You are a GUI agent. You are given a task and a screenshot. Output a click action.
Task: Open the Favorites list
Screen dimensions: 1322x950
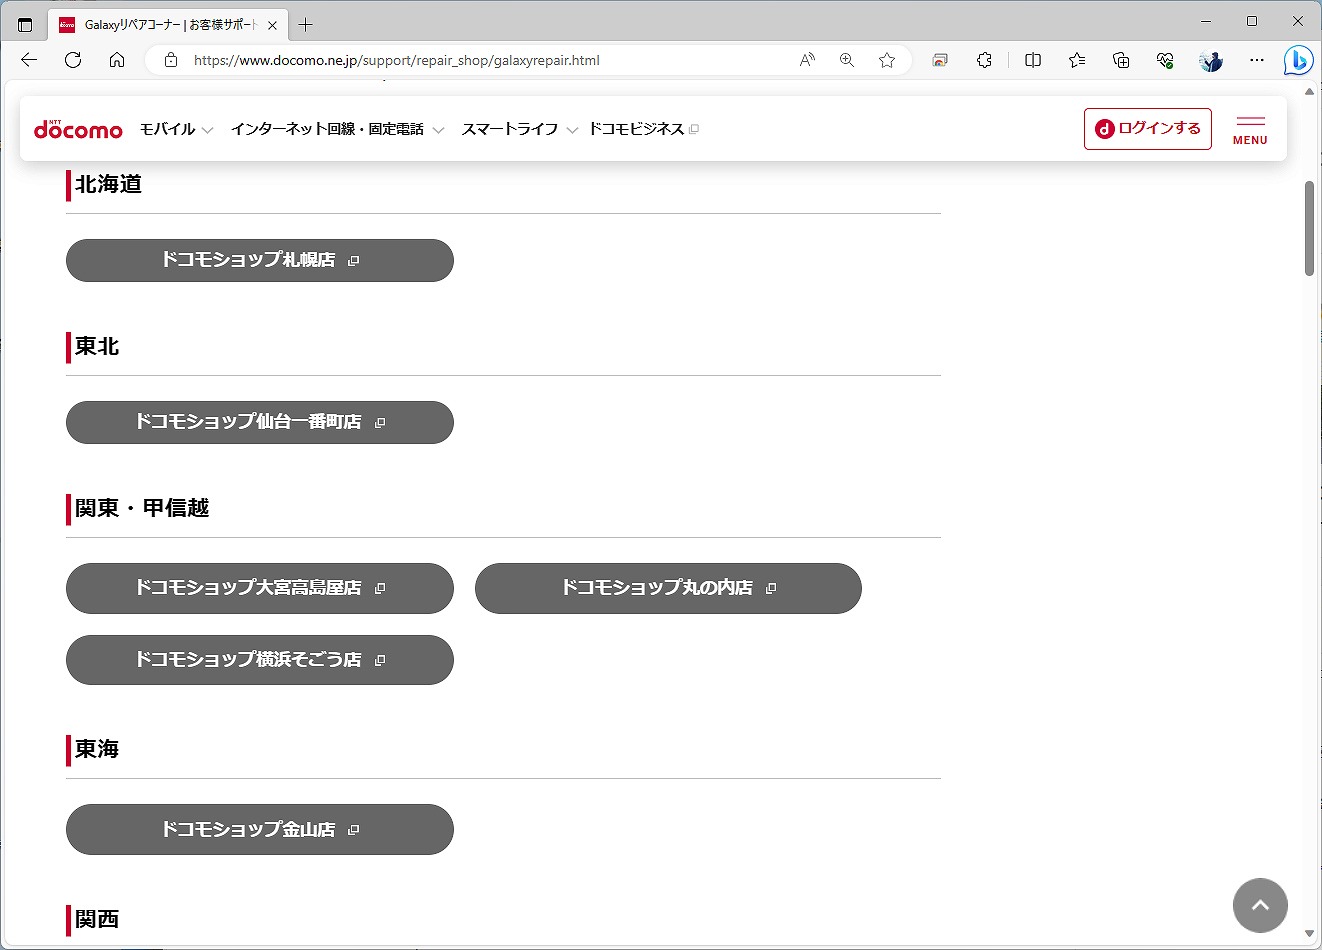[1077, 60]
